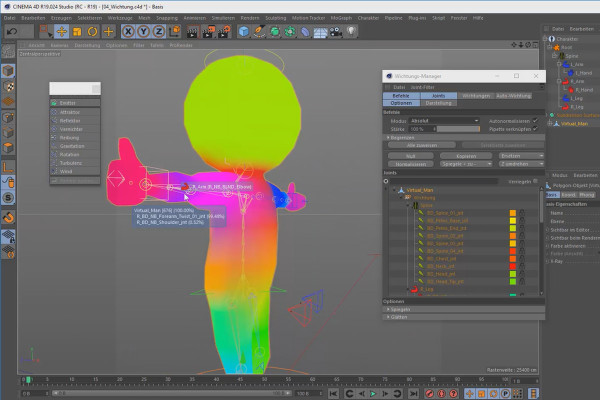The width and height of the screenshot is (600, 400).
Task: Click the Render View clapperboard icon
Action: pyautogui.click(x=192, y=31)
